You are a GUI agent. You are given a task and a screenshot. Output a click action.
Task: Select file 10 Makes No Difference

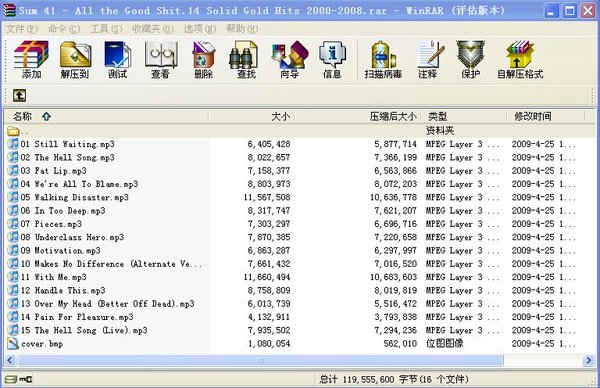pyautogui.click(x=111, y=264)
